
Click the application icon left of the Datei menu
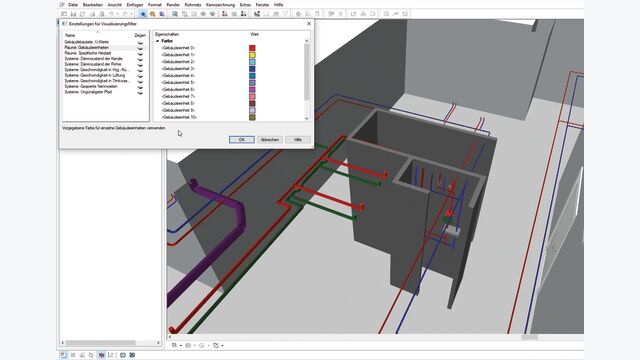tap(62, 4)
